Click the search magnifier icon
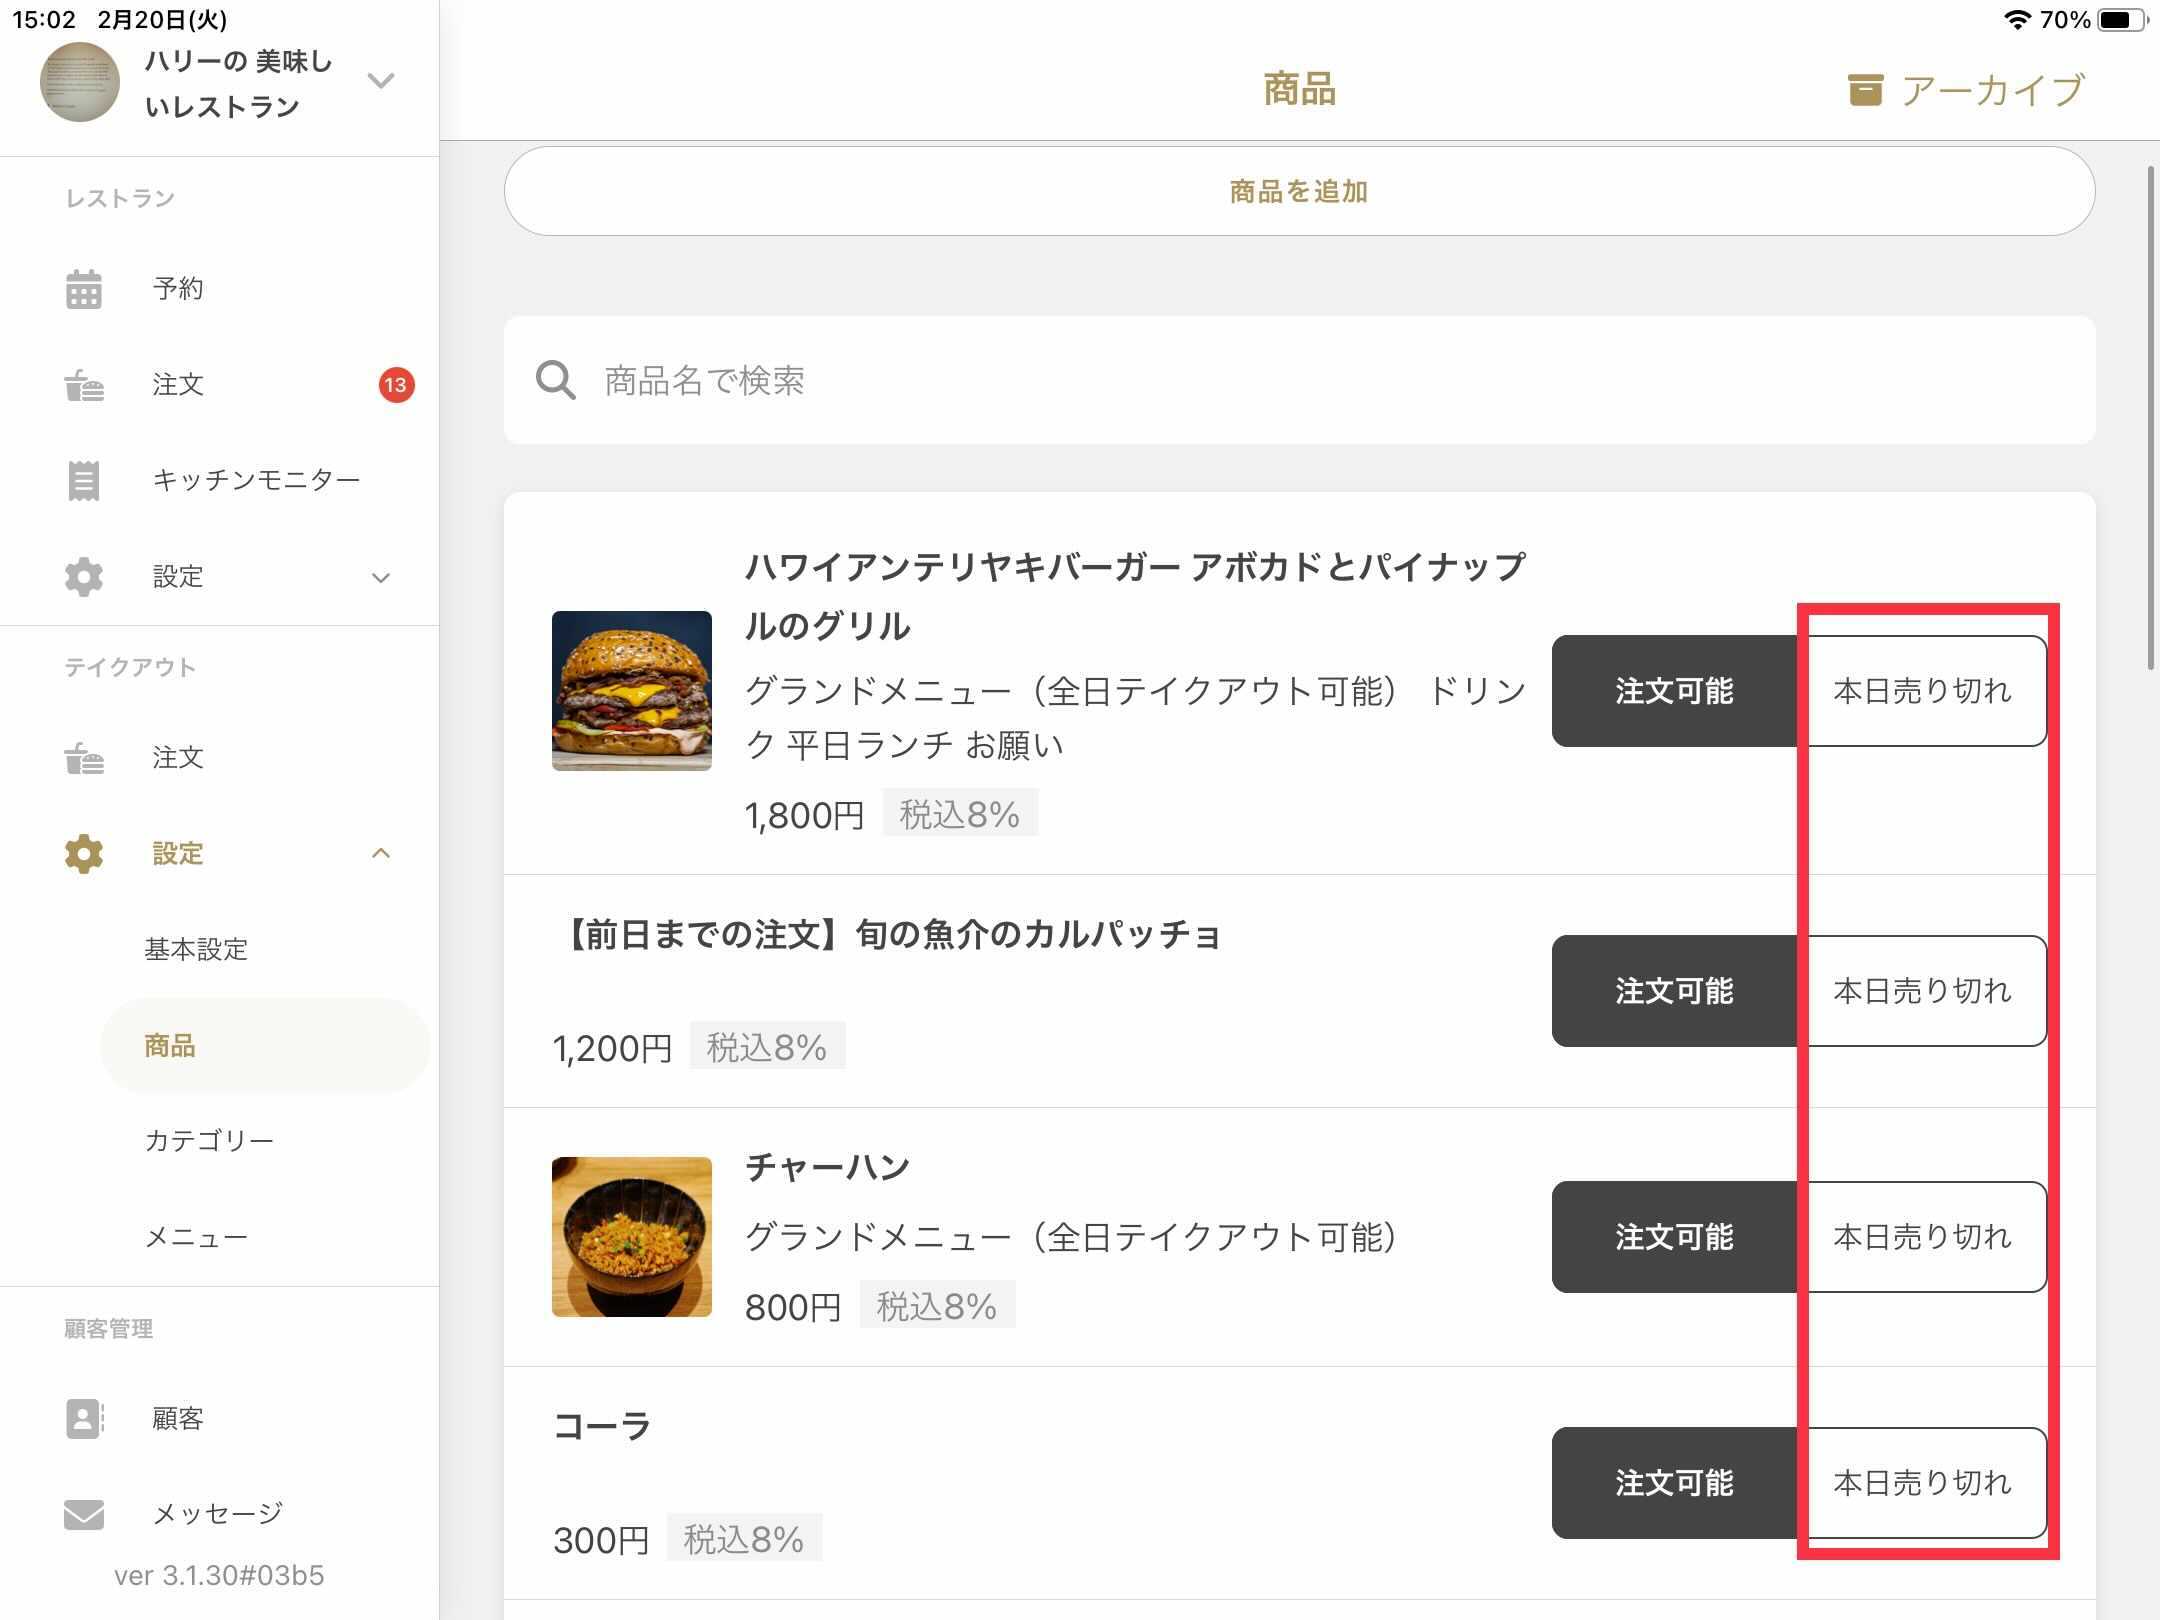This screenshot has width=2160, height=1620. pos(556,381)
